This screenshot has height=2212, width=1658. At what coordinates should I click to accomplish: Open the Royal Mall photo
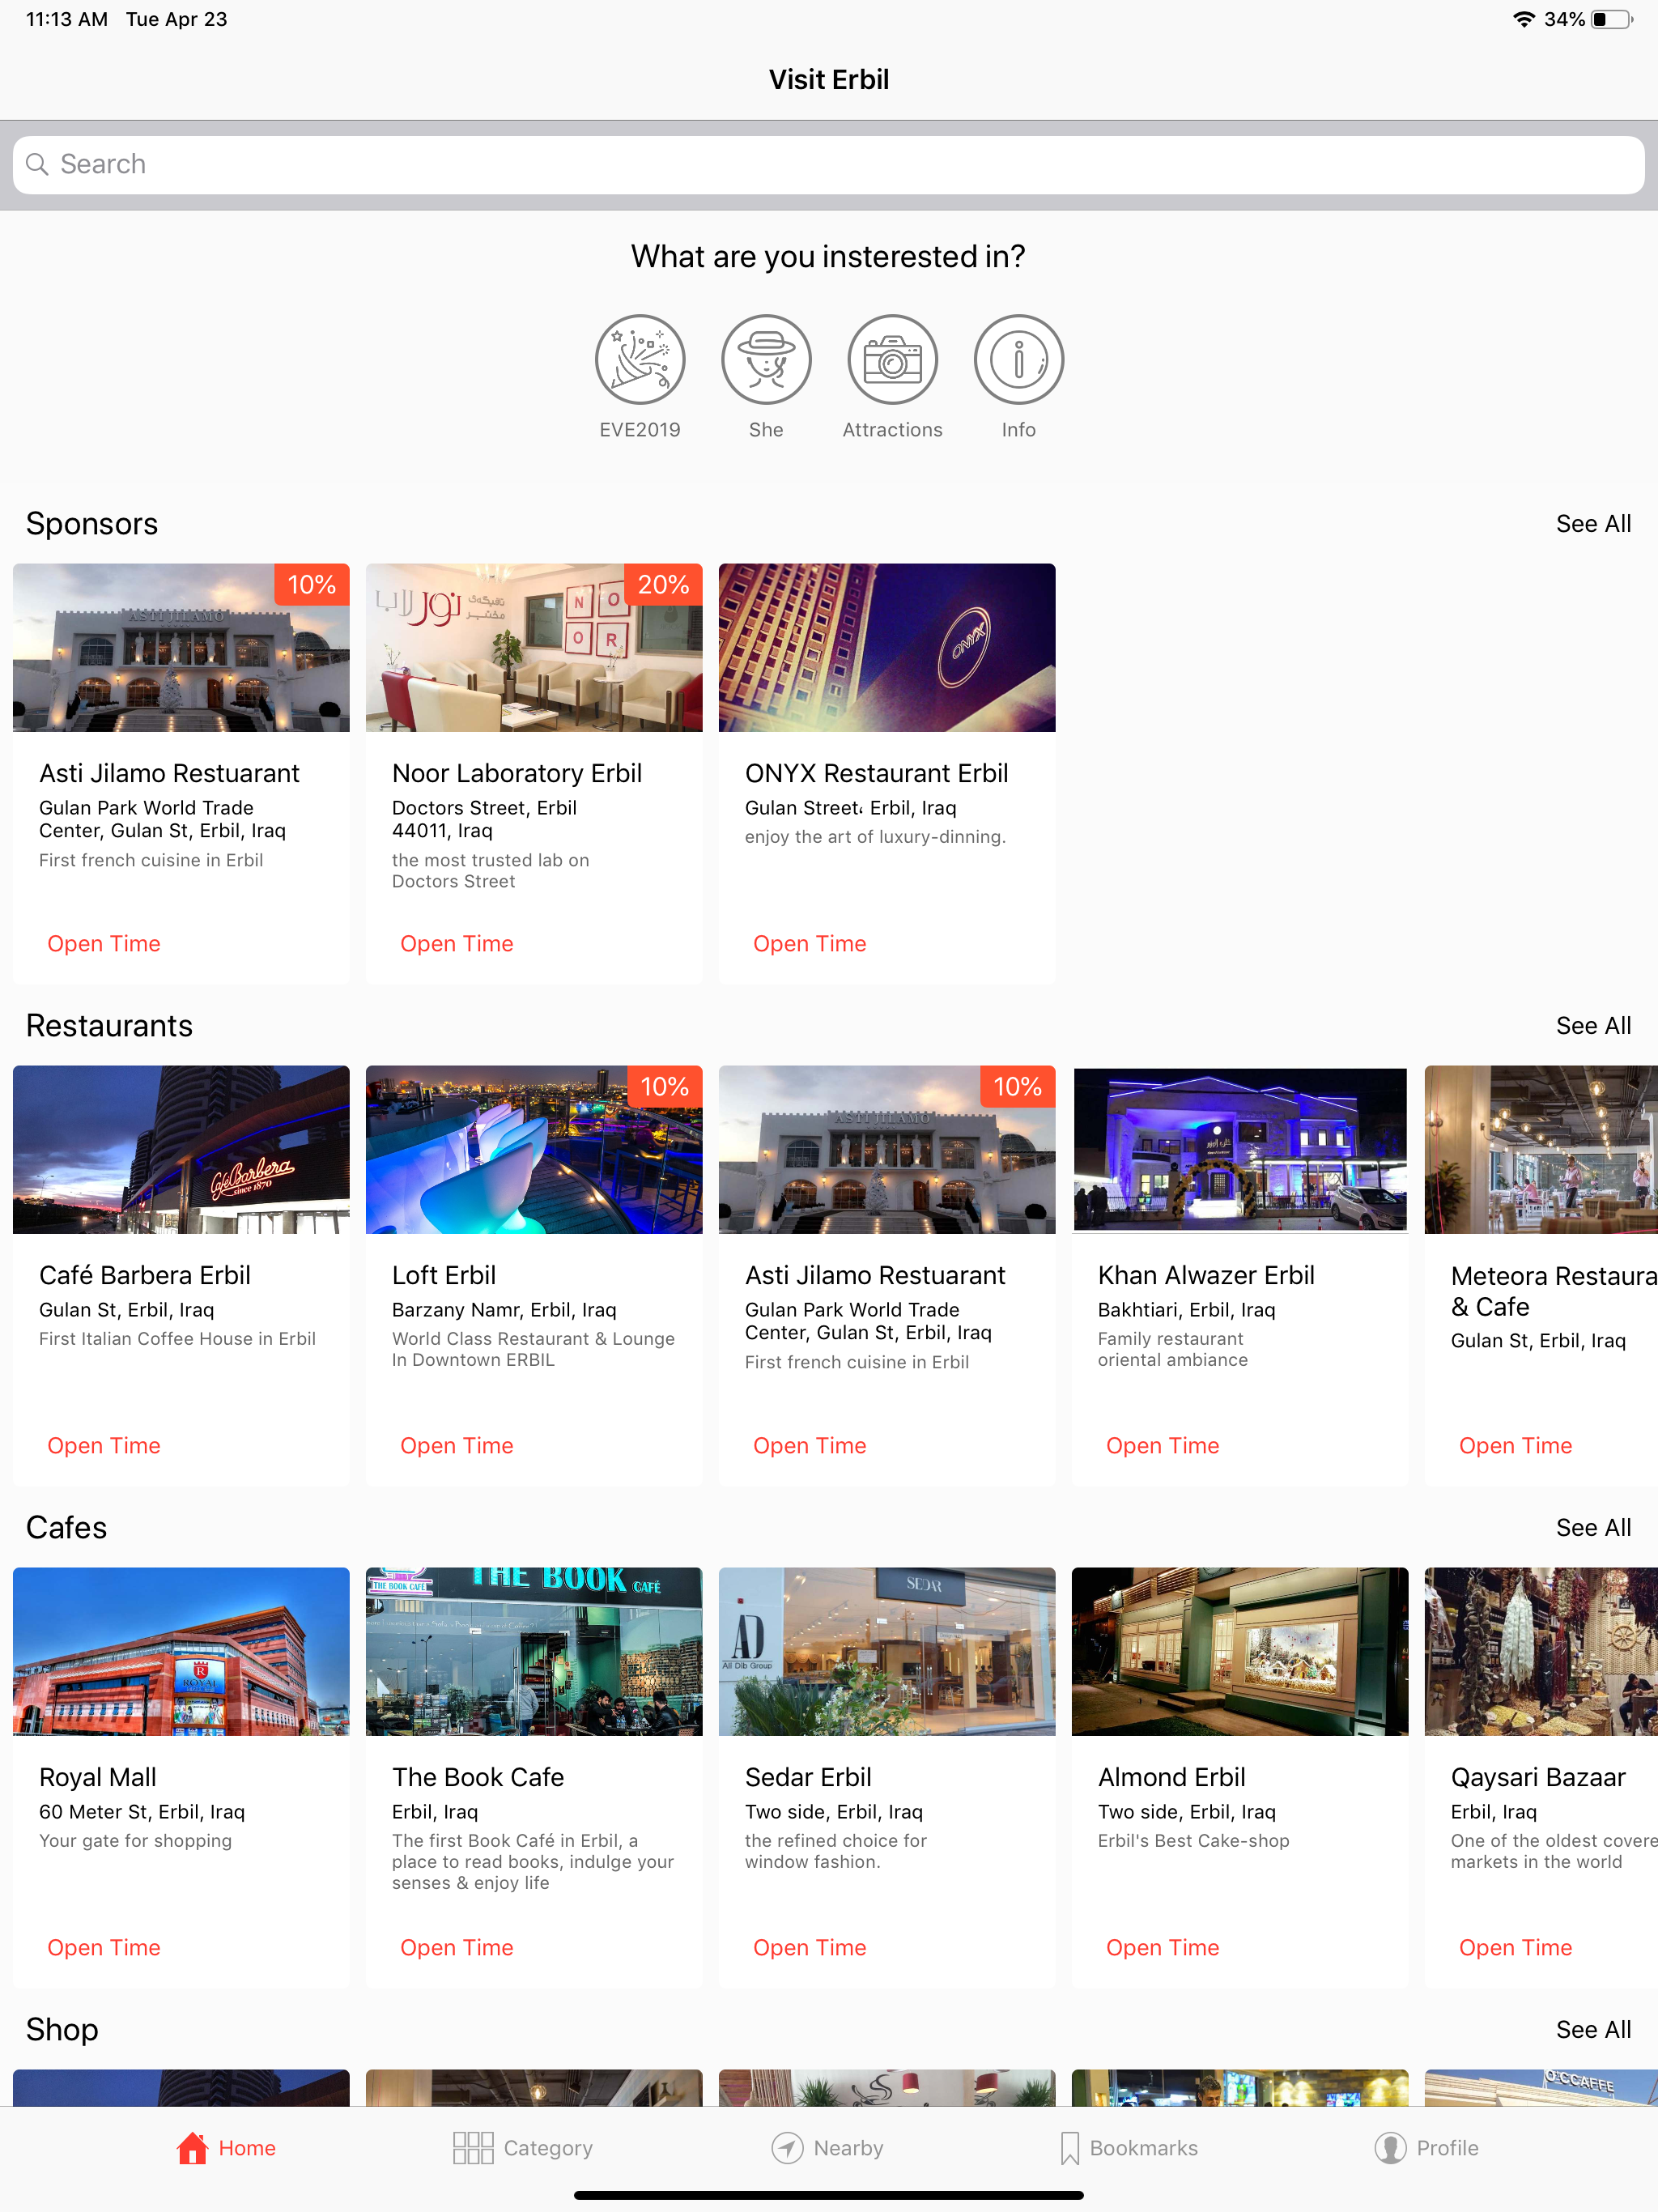tap(181, 1652)
